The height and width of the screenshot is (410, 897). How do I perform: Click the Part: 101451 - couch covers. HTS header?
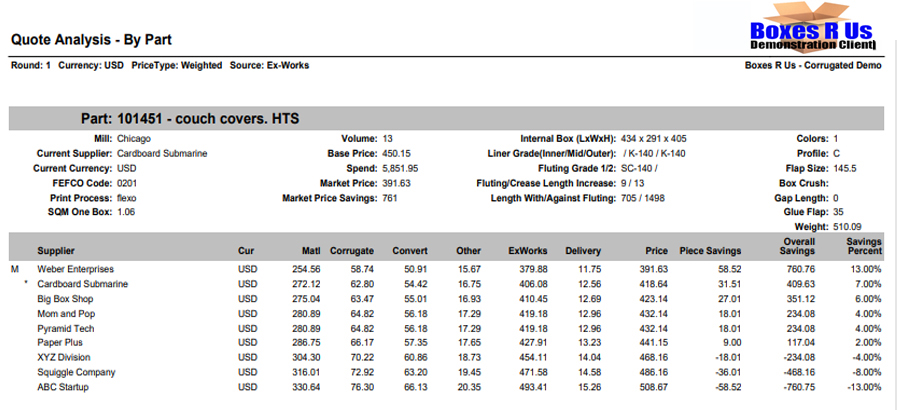tap(190, 119)
